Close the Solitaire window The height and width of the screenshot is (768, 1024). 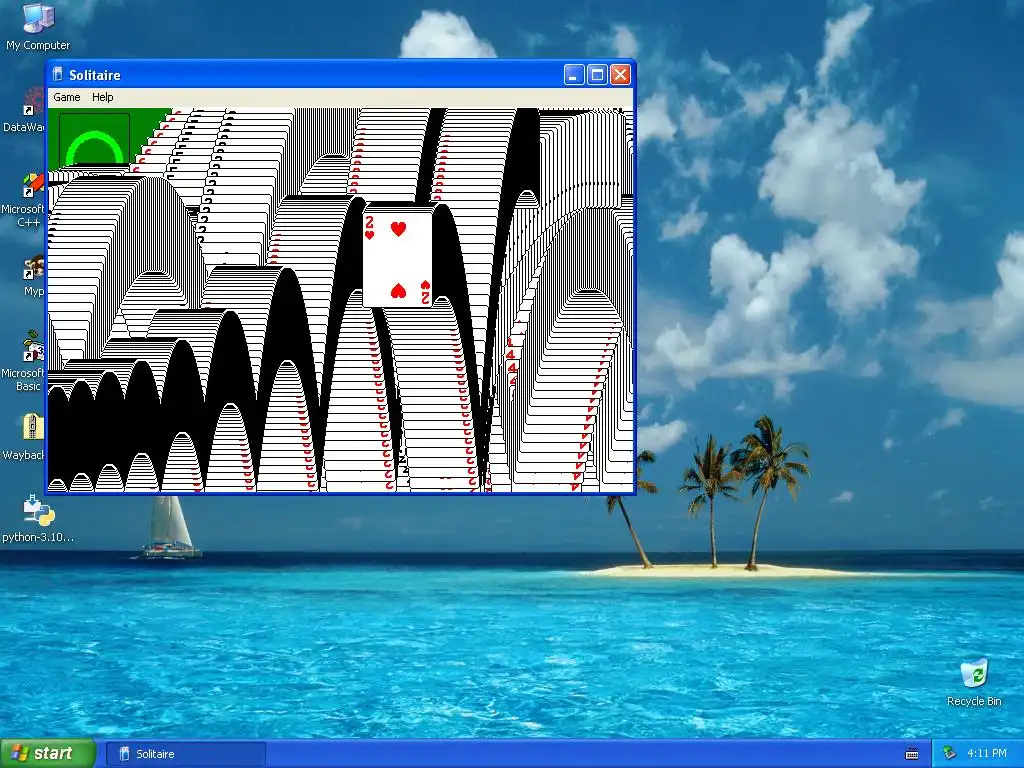pos(620,74)
